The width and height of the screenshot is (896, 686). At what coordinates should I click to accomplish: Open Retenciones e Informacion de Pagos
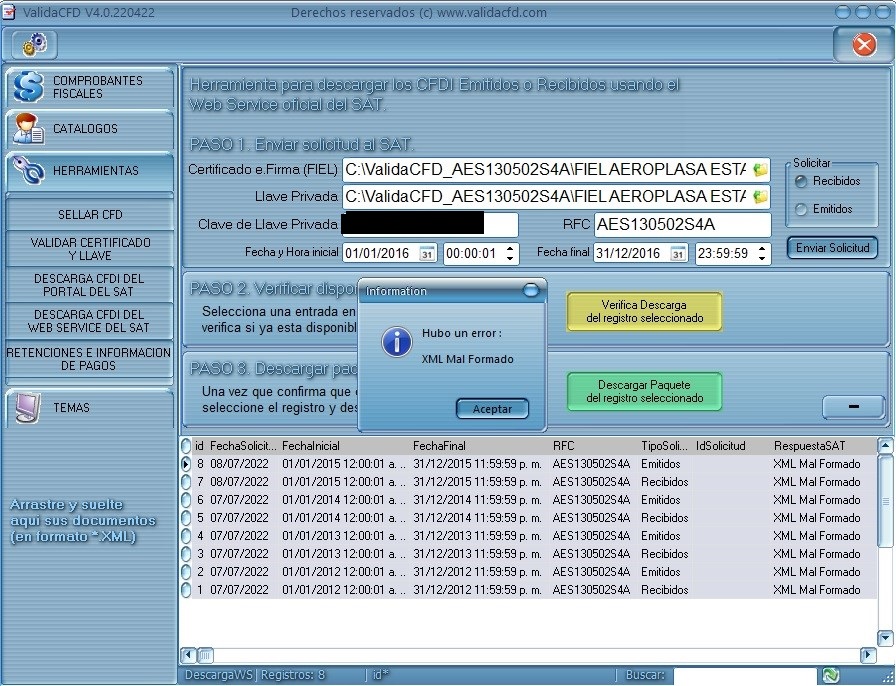[90, 359]
